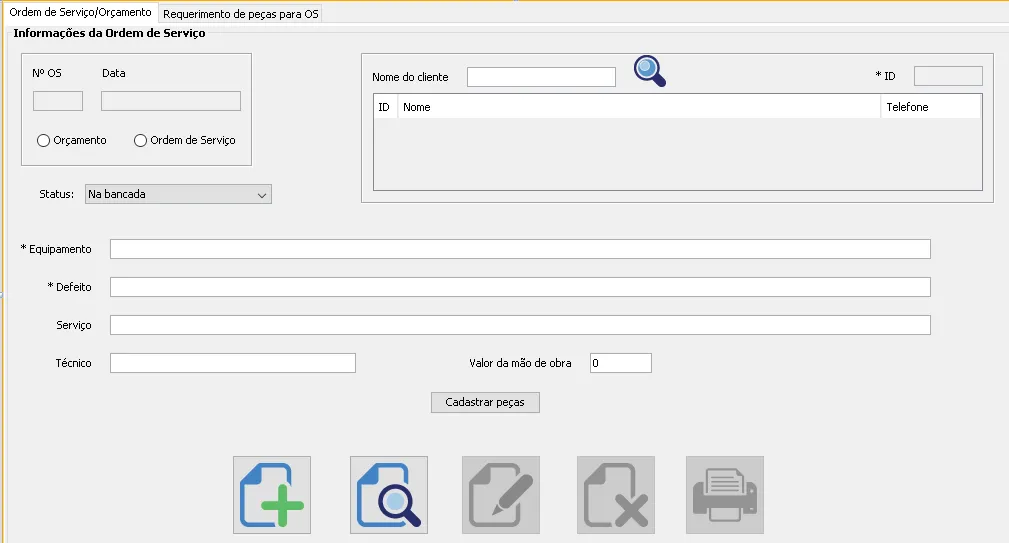Switch to Requerimento de peças para OS tab

tap(241, 14)
